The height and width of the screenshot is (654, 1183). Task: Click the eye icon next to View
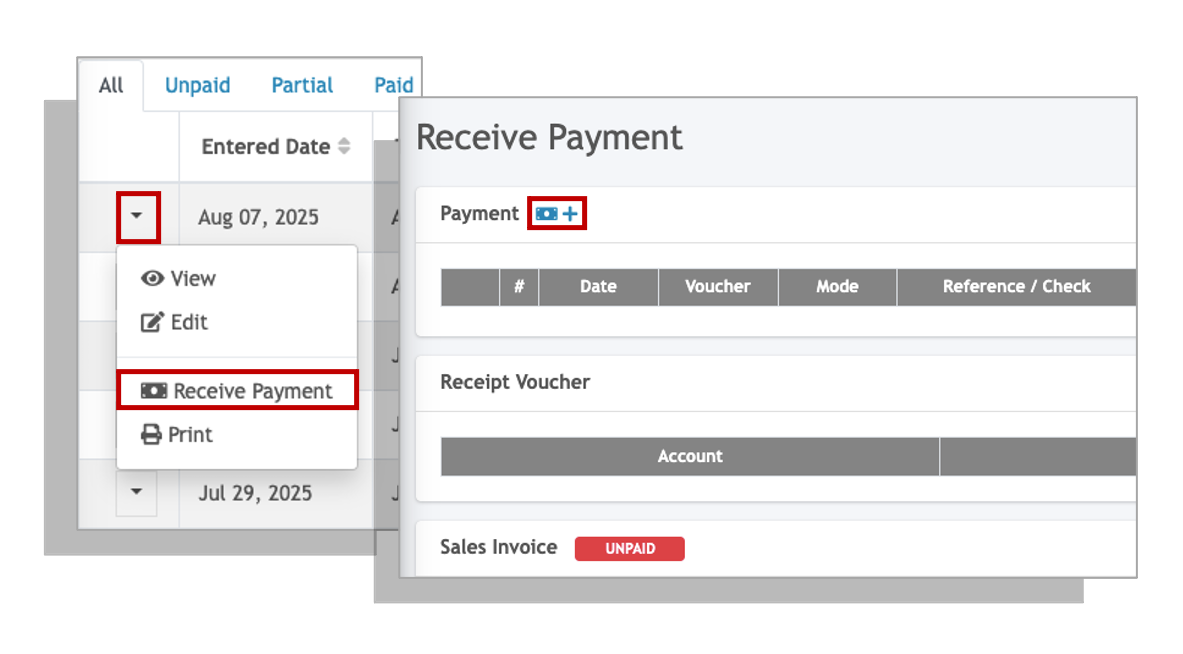(152, 278)
